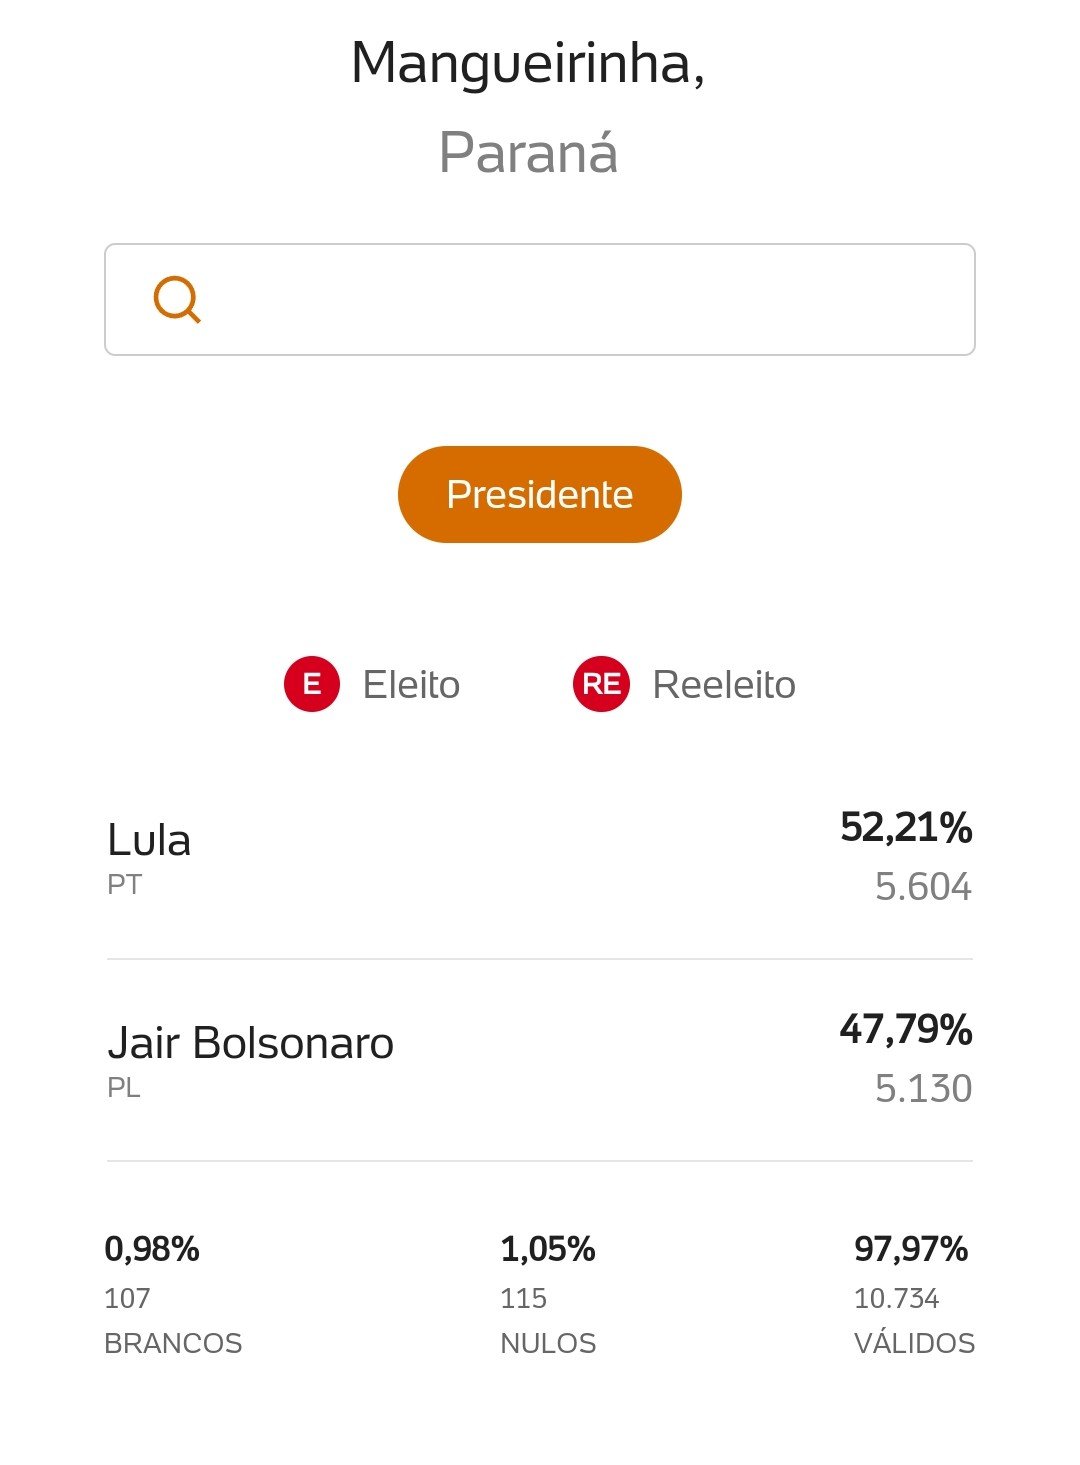Click the Reeleito legend label
Screen dimensions: 1080x1465
coord(724,685)
